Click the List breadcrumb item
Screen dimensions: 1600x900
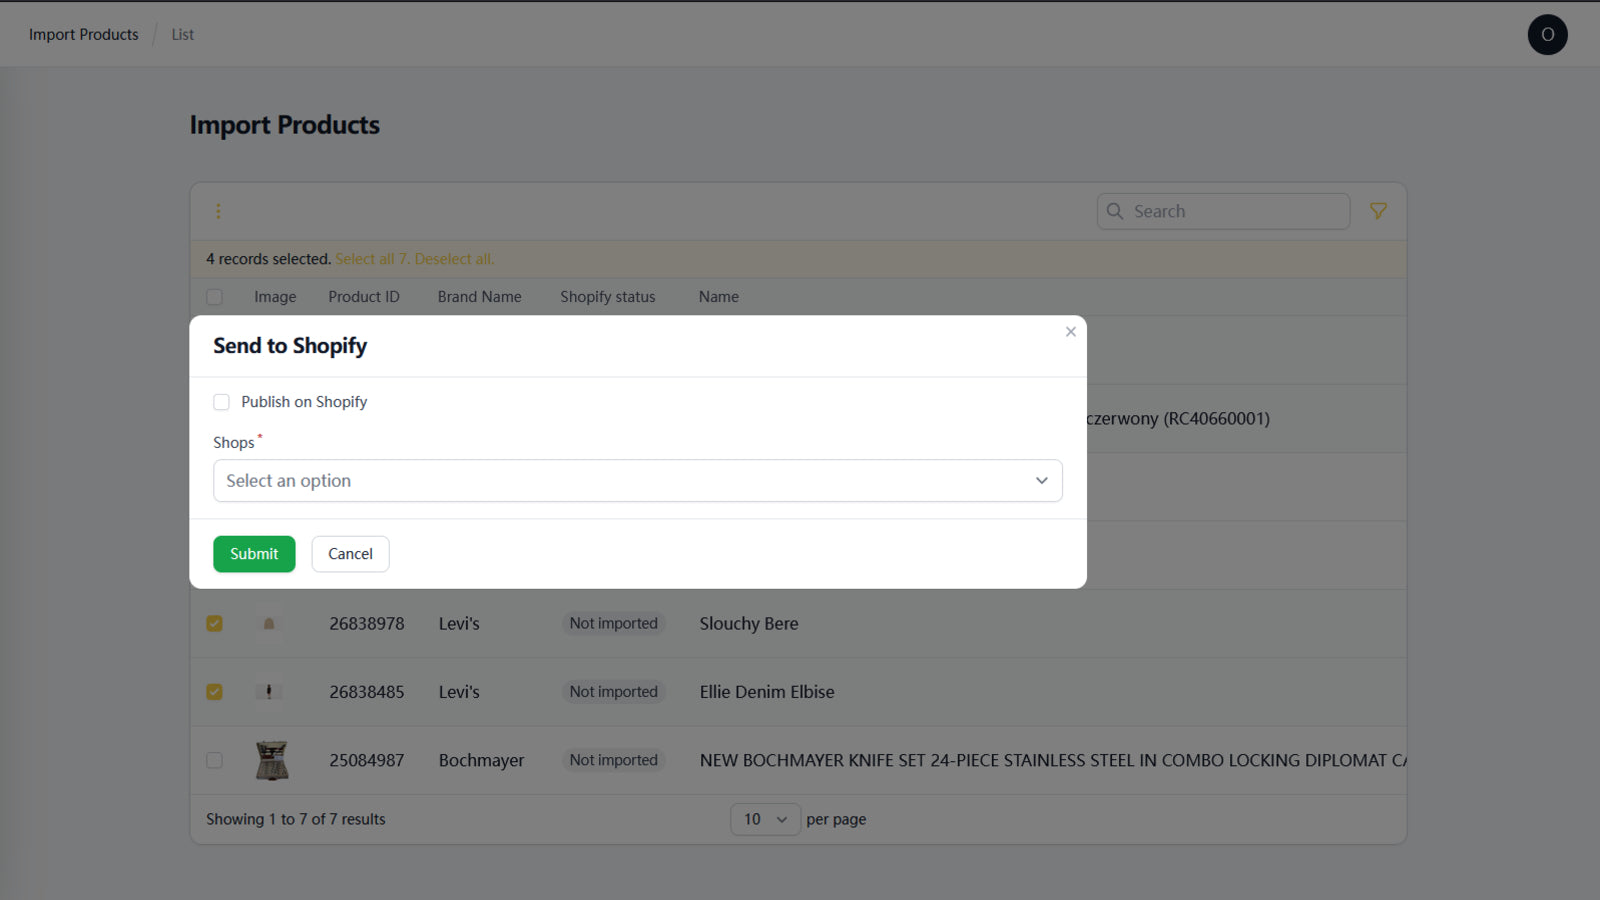coord(182,34)
